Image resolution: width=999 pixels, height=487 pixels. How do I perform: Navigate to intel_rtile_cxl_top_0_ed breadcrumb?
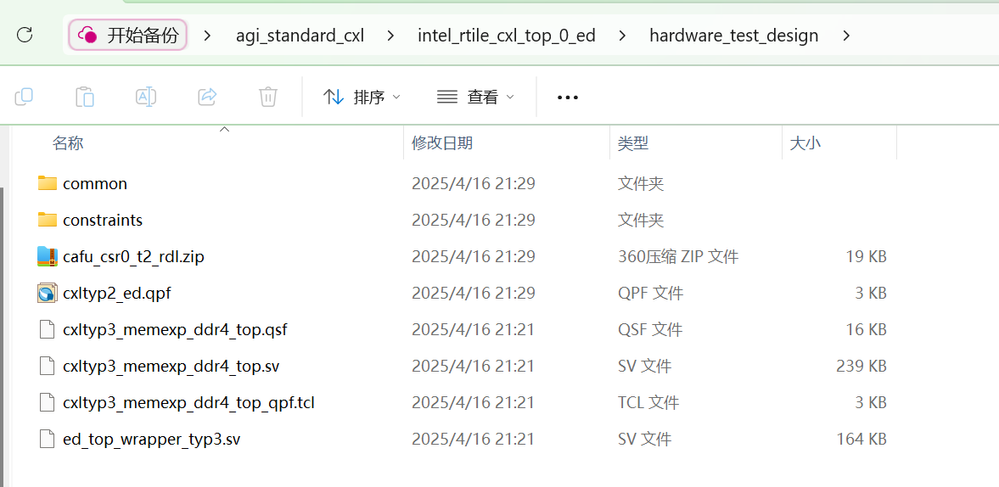(506, 36)
